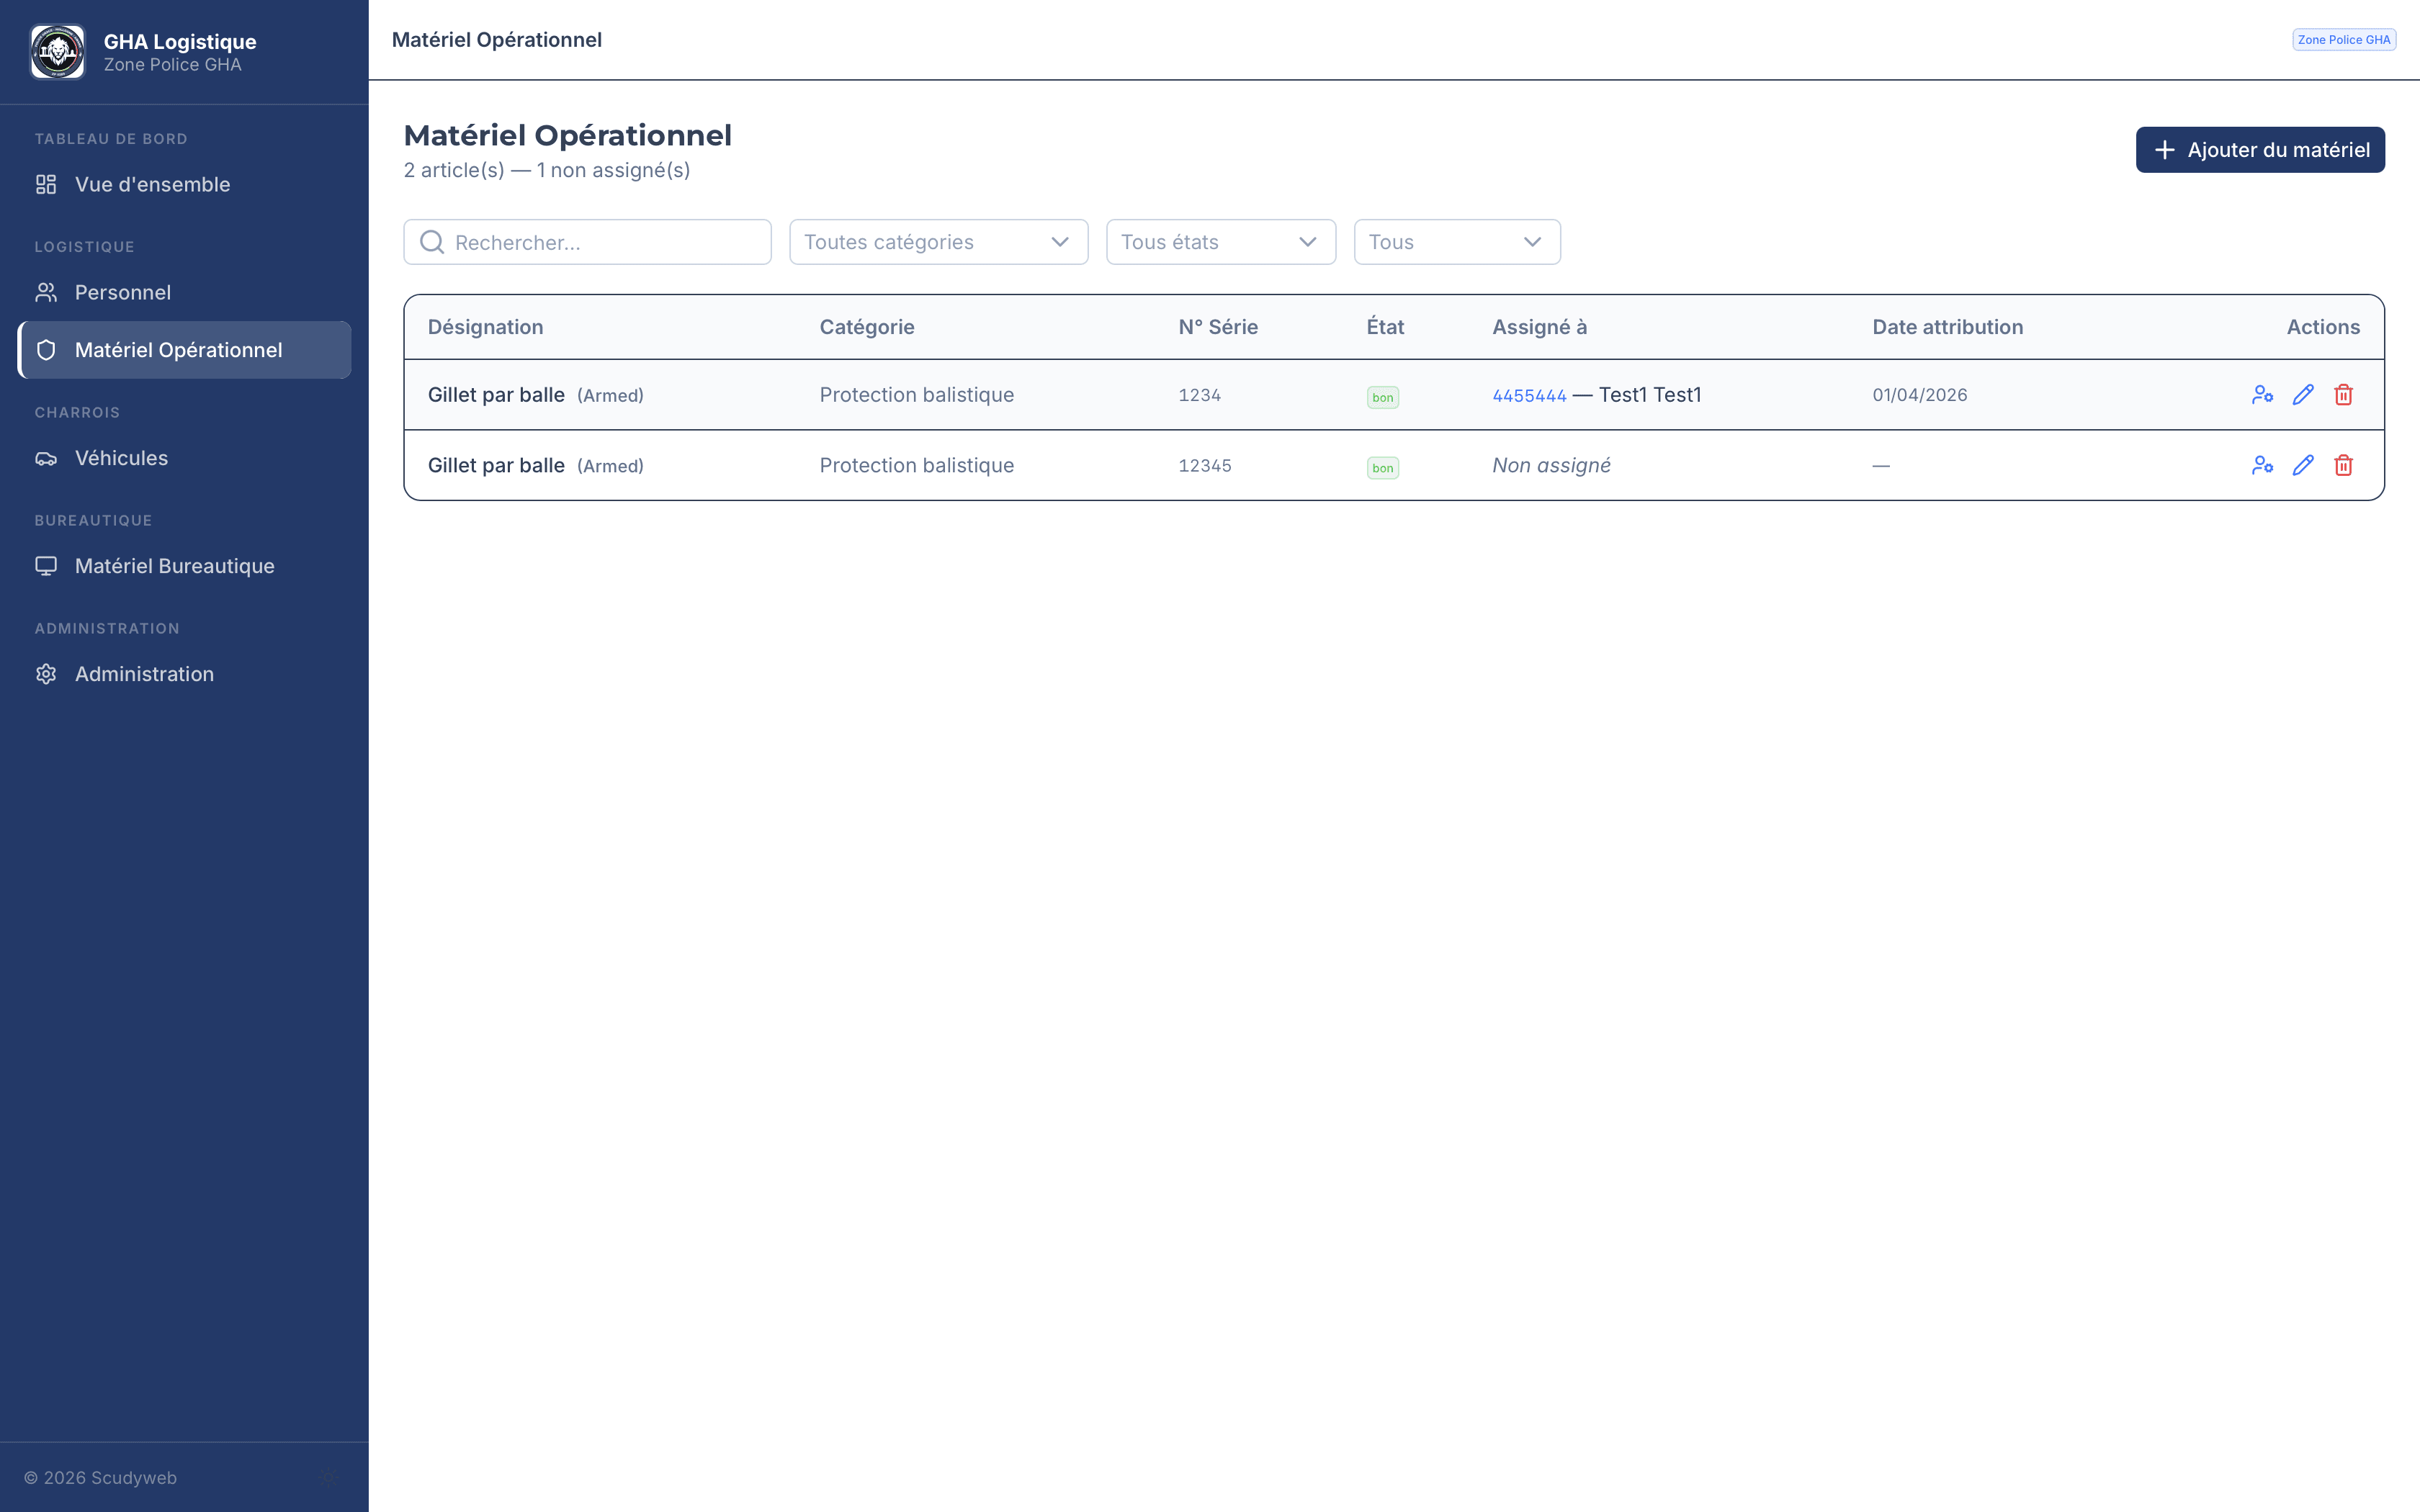Delete serial 1234 item with trash icon
This screenshot has height=1512, width=2420.
click(x=2343, y=395)
